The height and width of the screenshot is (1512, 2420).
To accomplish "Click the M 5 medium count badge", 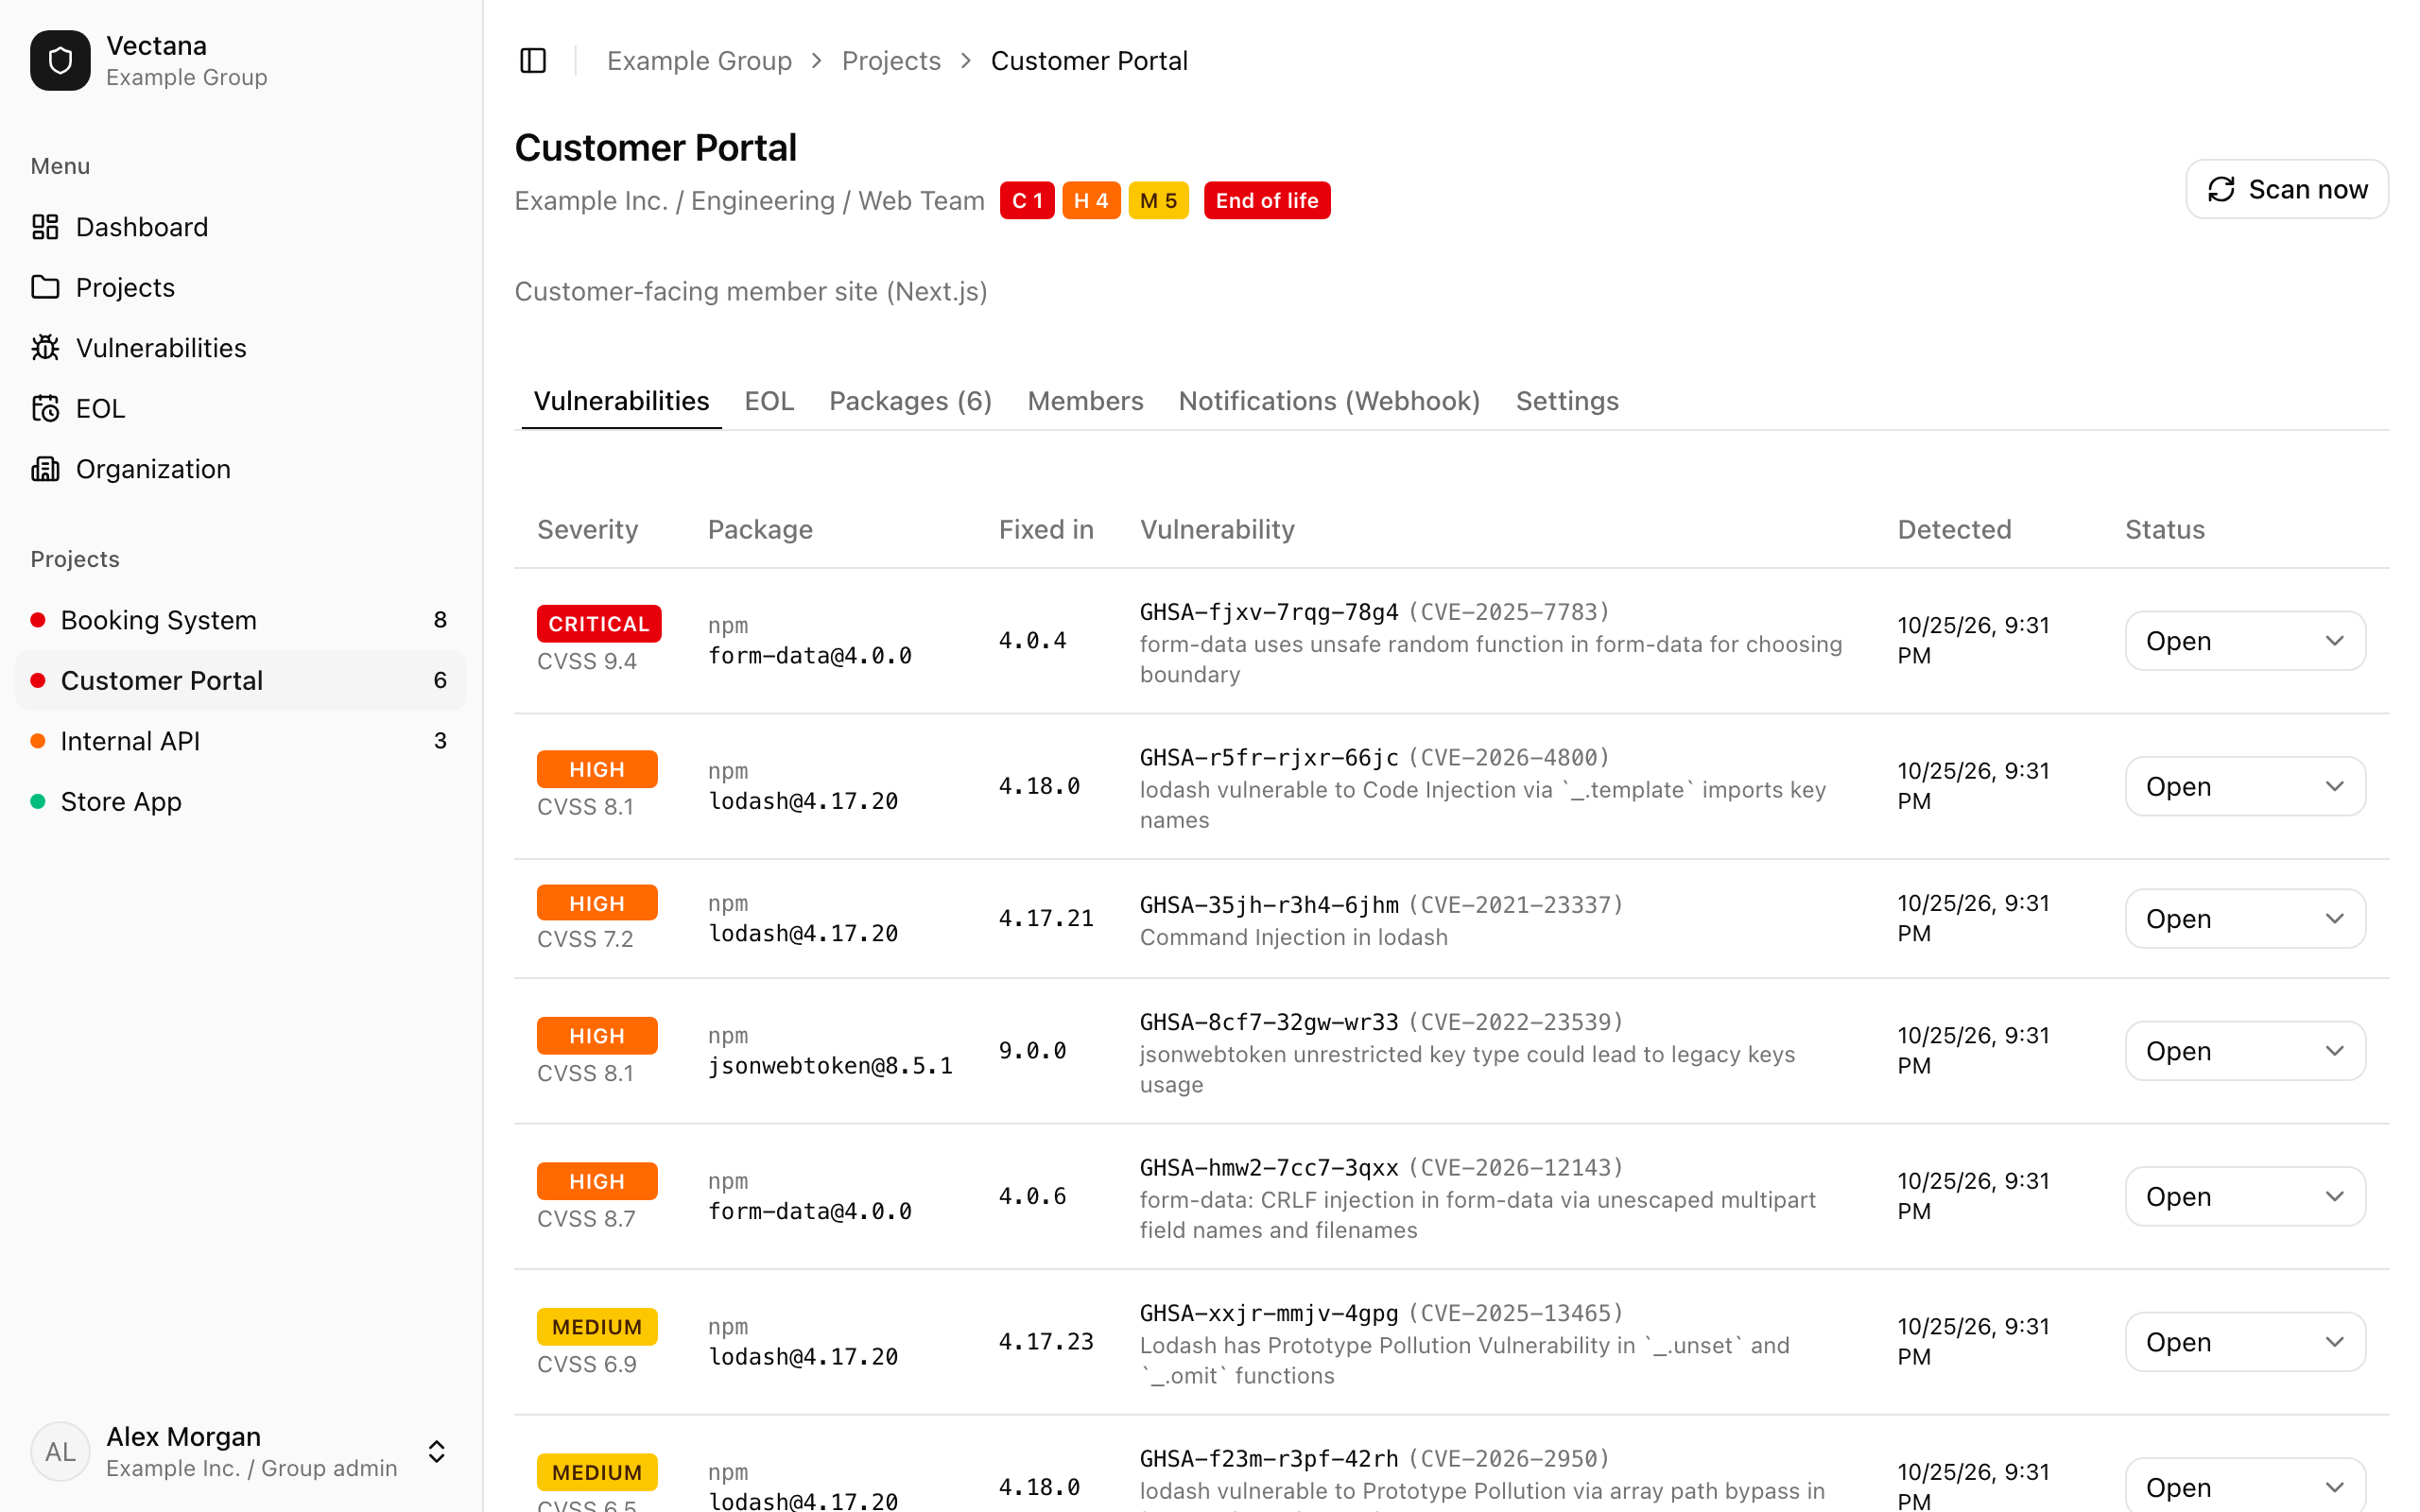I will point(1158,200).
